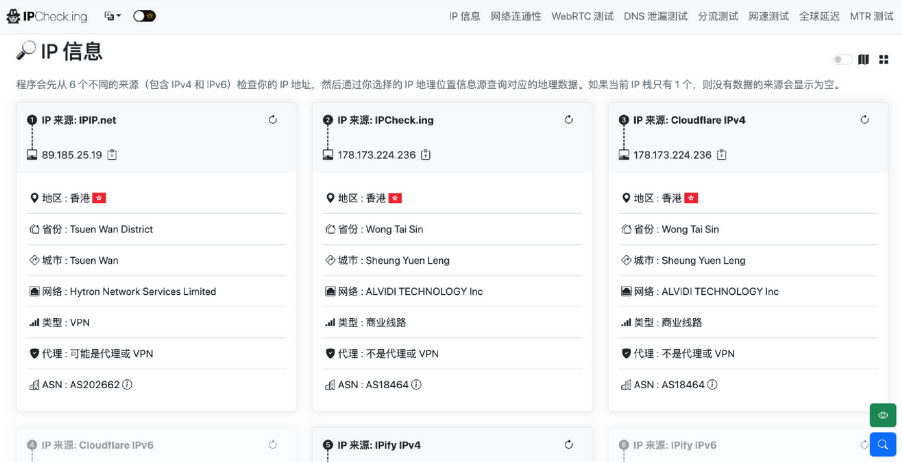Click the green eye button
This screenshot has height=462, width=902.
click(x=883, y=415)
